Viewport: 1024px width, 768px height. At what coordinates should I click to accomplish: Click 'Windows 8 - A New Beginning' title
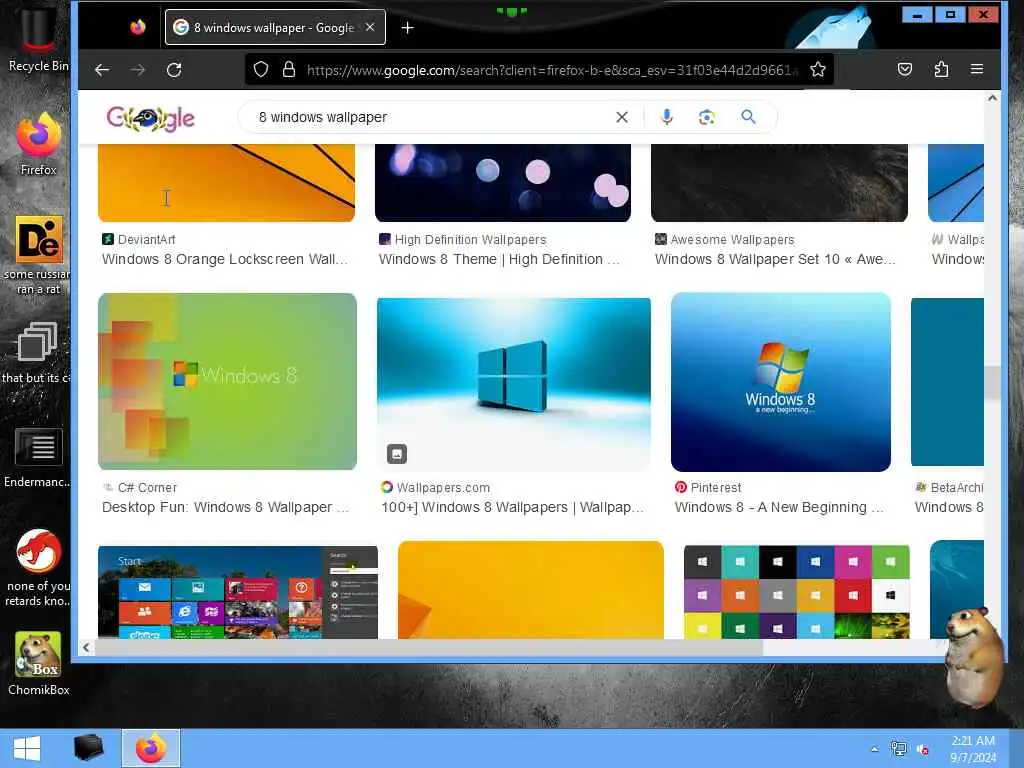(x=779, y=507)
